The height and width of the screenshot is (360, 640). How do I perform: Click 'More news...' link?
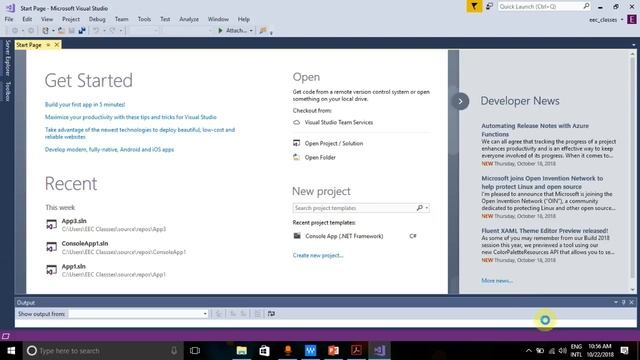[497, 280]
